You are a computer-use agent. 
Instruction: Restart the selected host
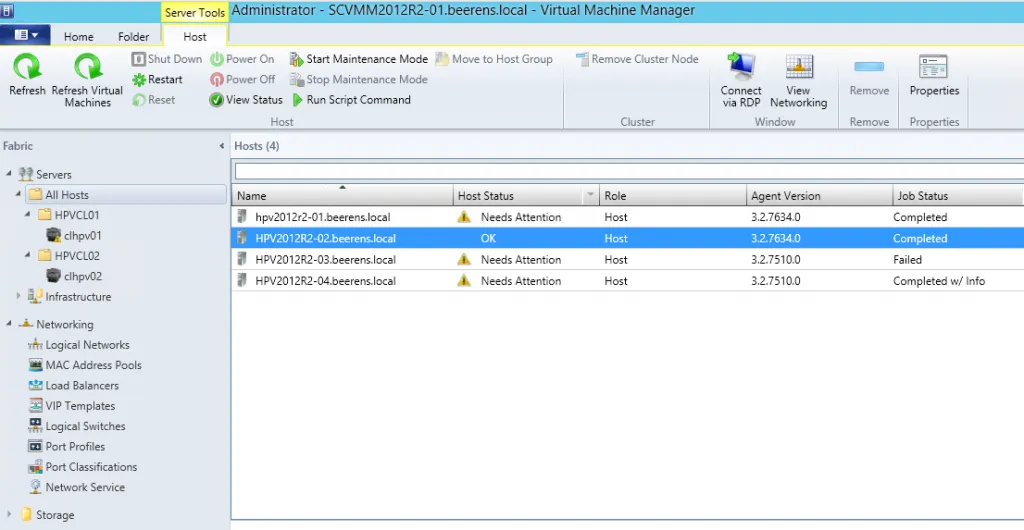157,79
